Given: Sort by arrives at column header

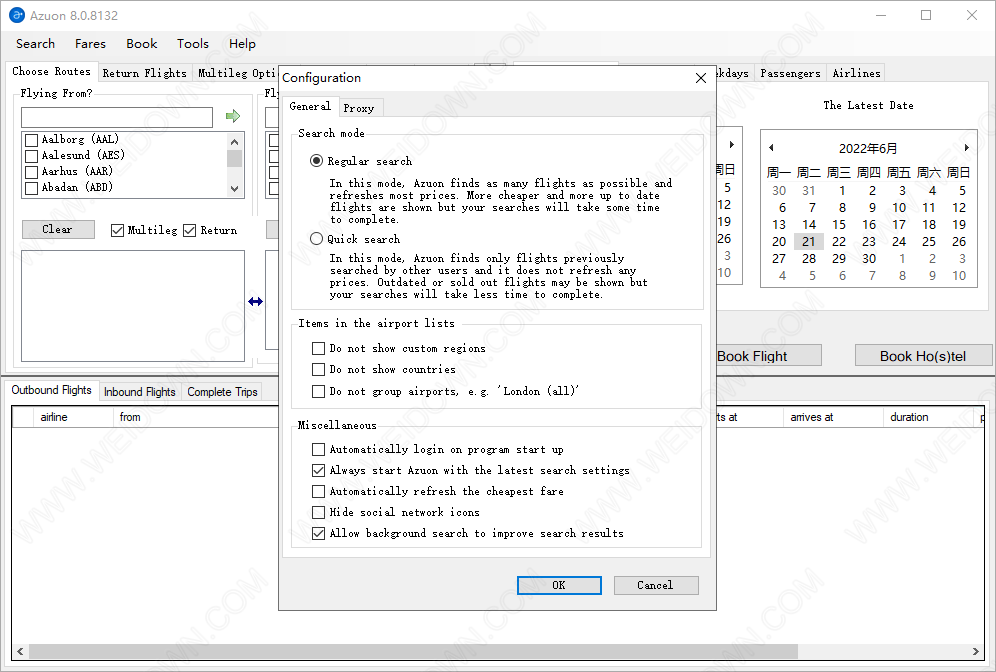Looking at the screenshot, I should pos(833,417).
